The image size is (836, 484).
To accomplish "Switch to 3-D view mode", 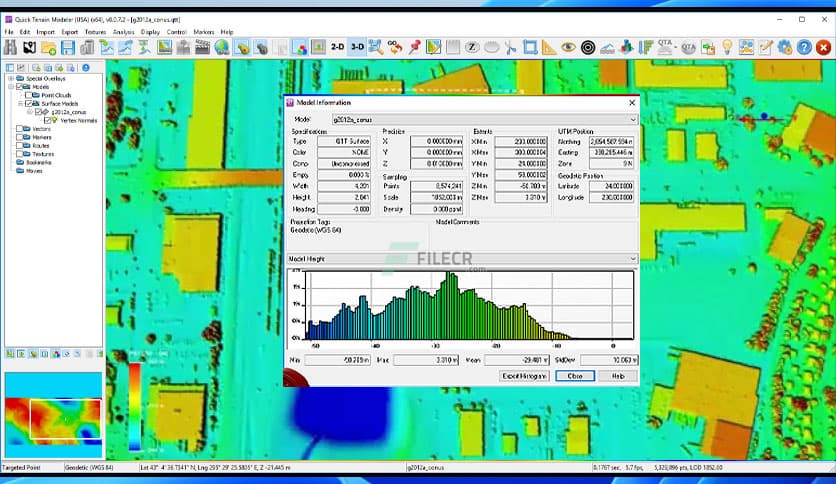I will click(x=357, y=47).
